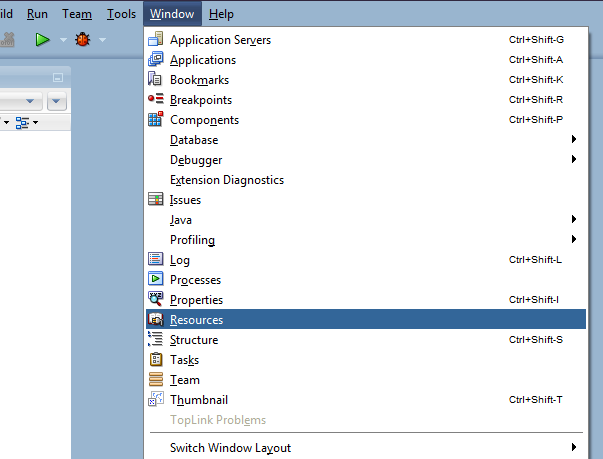Screen dimensions: 603x459
Task: Expand Switch Window Layout submenu
Action: [230, 448]
